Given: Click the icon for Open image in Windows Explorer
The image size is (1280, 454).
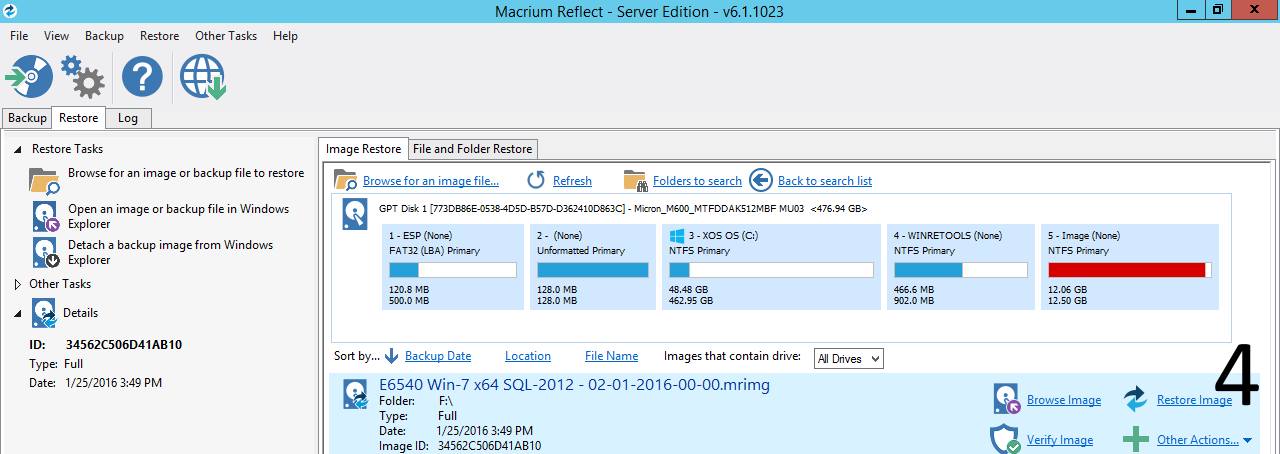Looking at the screenshot, I should click(x=46, y=216).
